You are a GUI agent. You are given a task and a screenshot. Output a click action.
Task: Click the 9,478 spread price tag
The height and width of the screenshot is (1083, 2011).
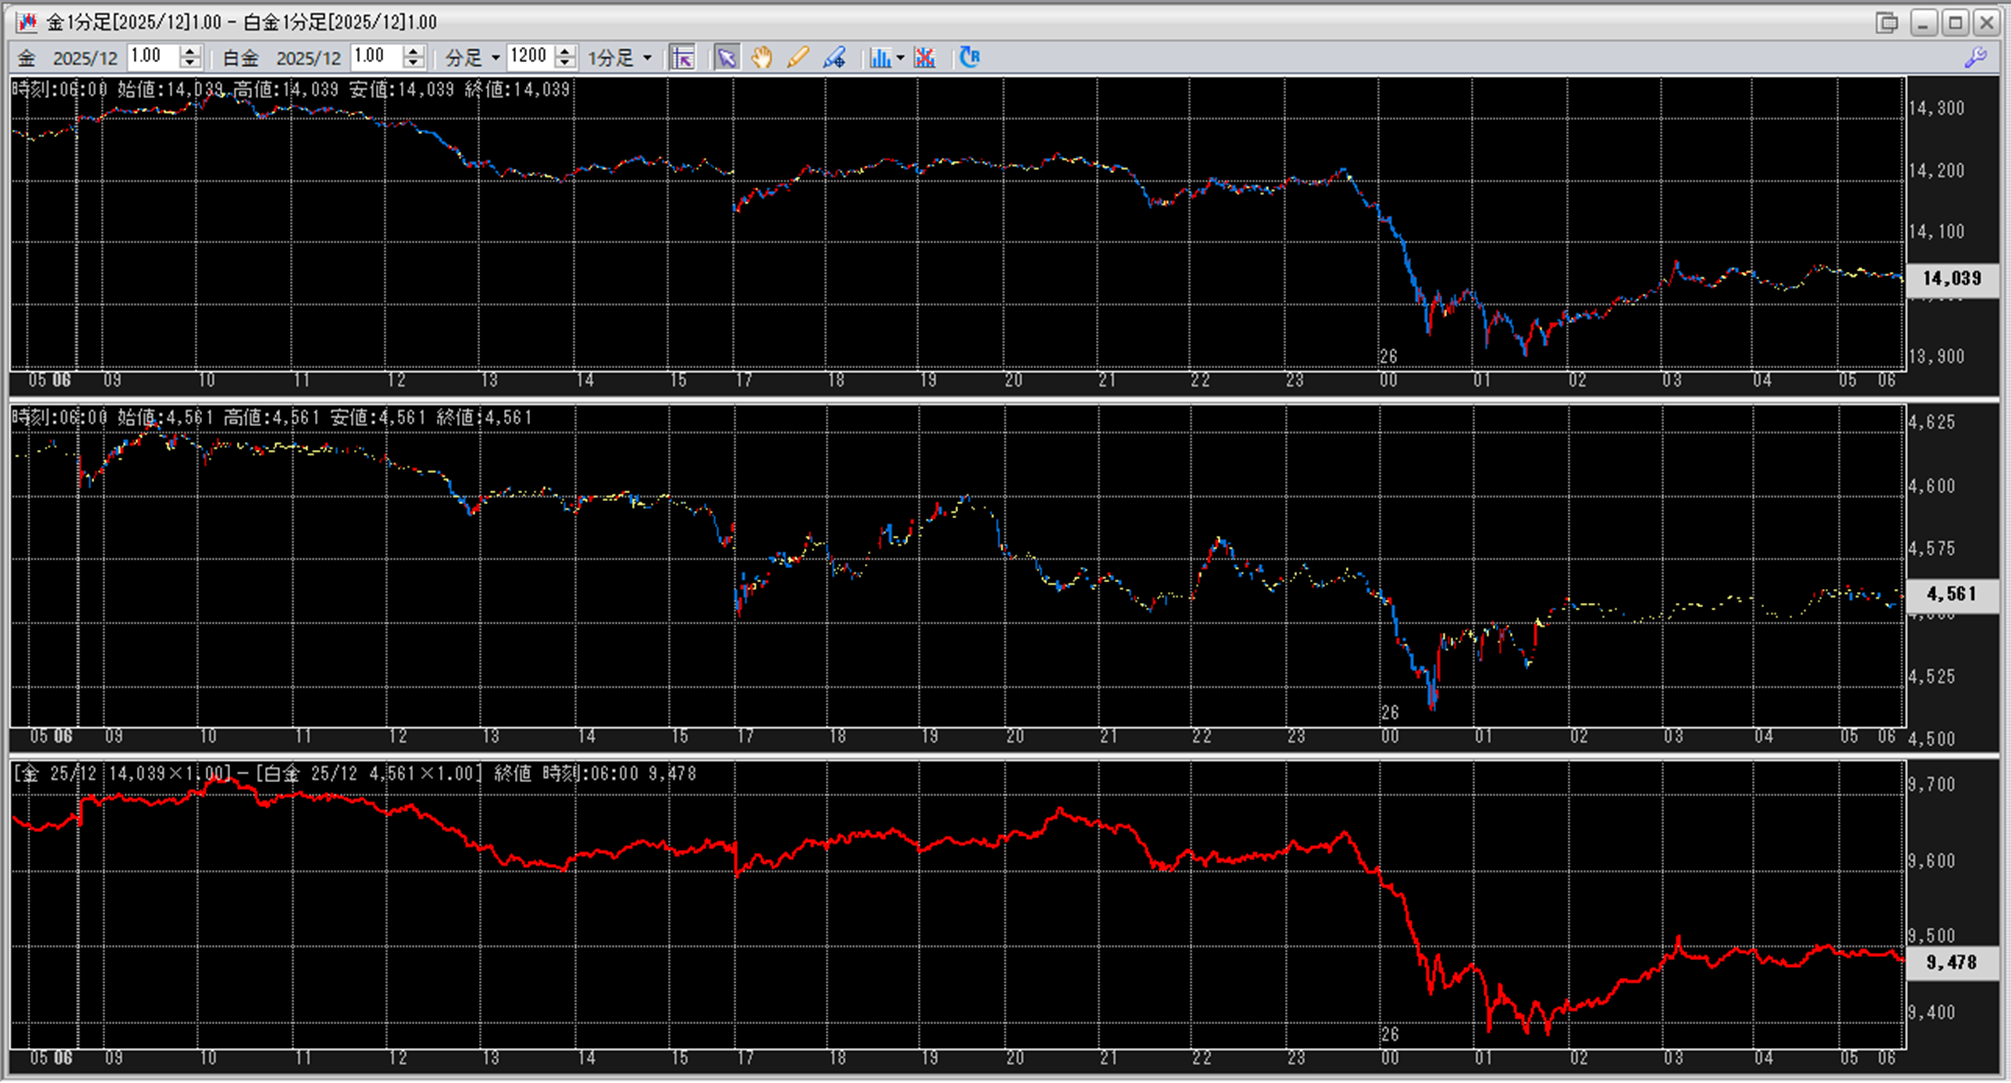tap(1951, 962)
